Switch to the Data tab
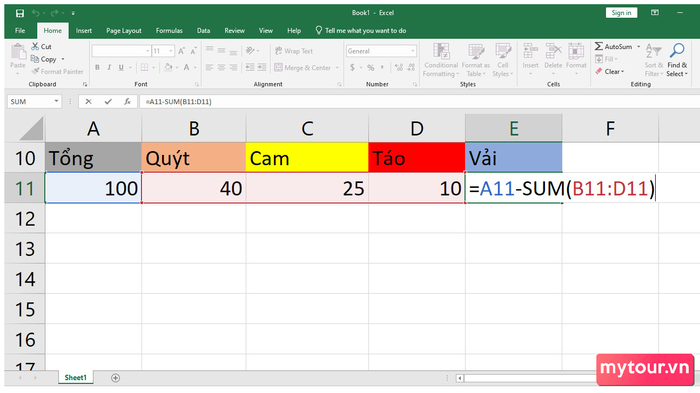This screenshot has width=700, height=393. (203, 31)
